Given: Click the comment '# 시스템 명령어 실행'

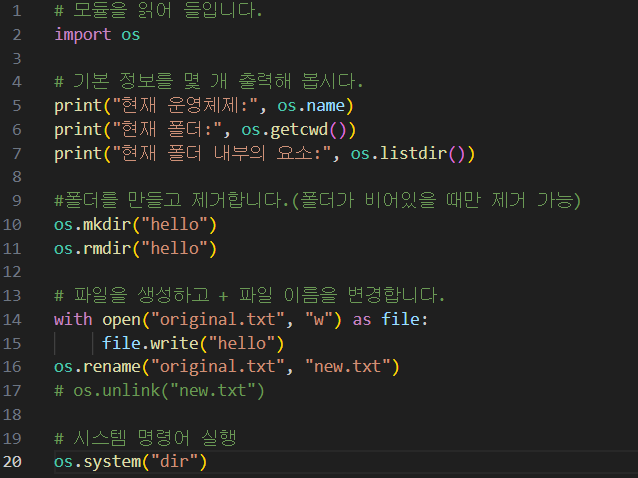Looking at the screenshot, I should click(145, 438).
